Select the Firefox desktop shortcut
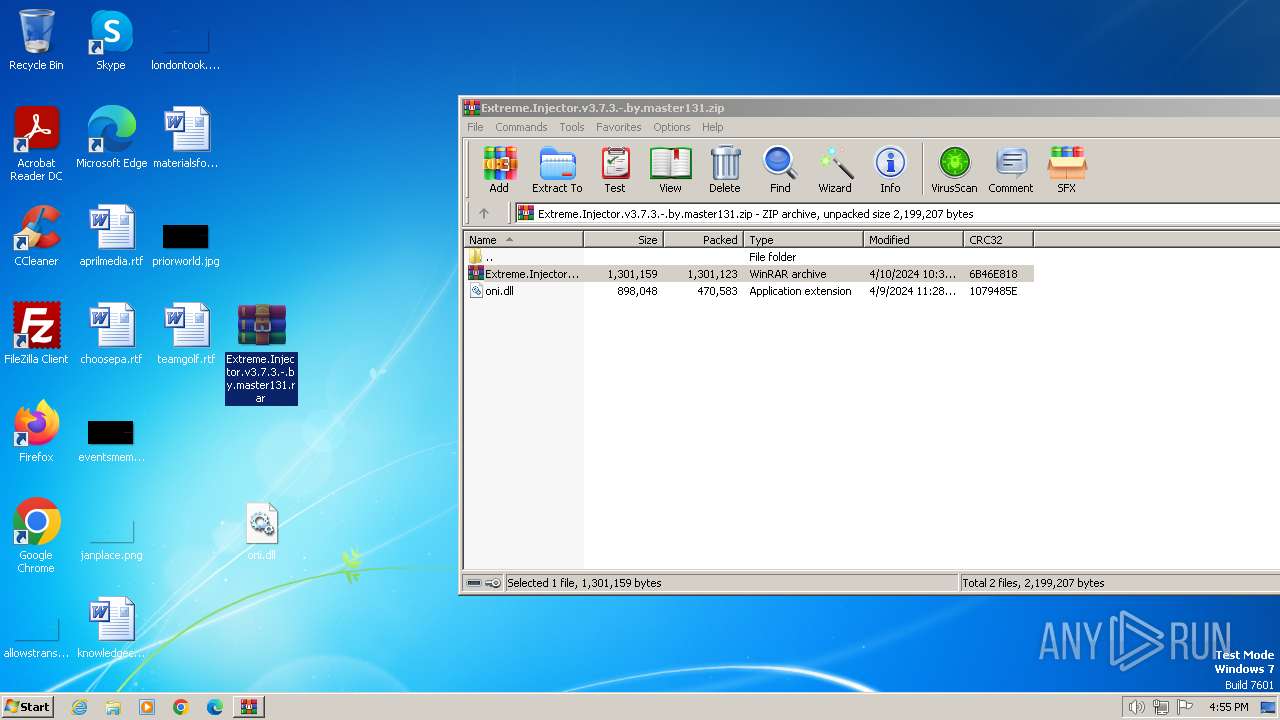Screen dimensions: 1280x720 [x=36, y=432]
